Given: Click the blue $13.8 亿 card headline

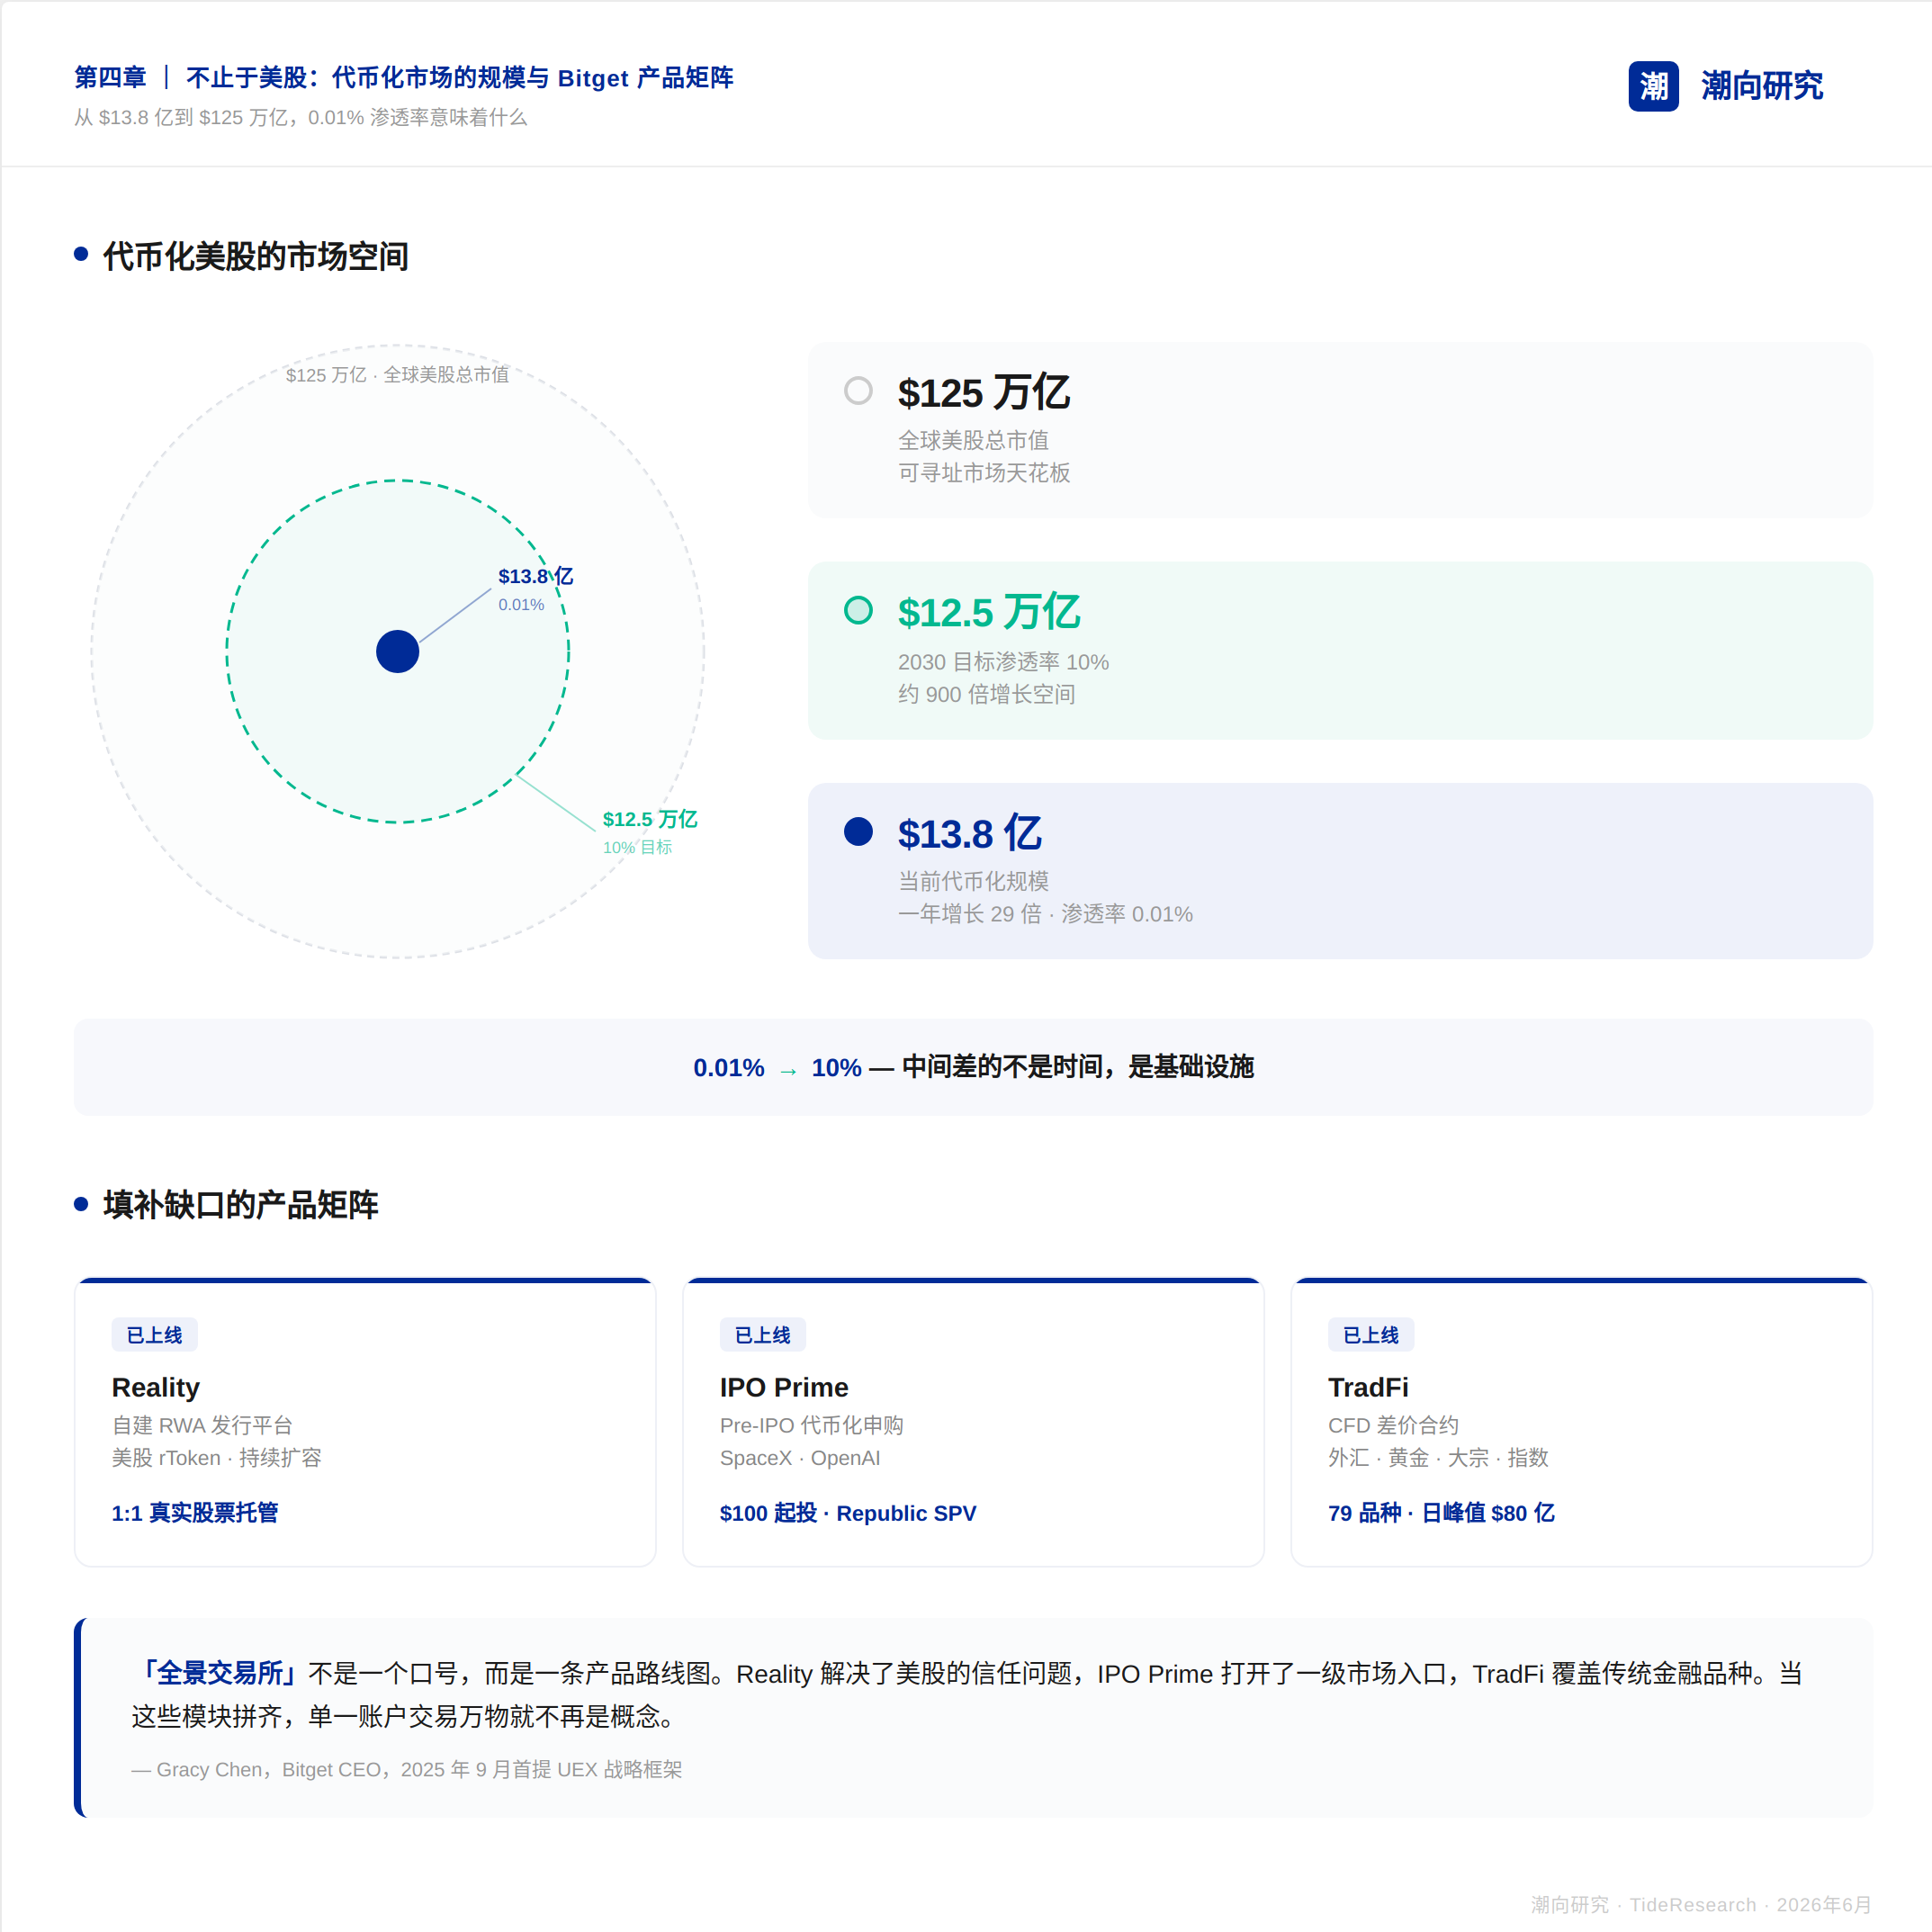Looking at the screenshot, I should click(970, 833).
